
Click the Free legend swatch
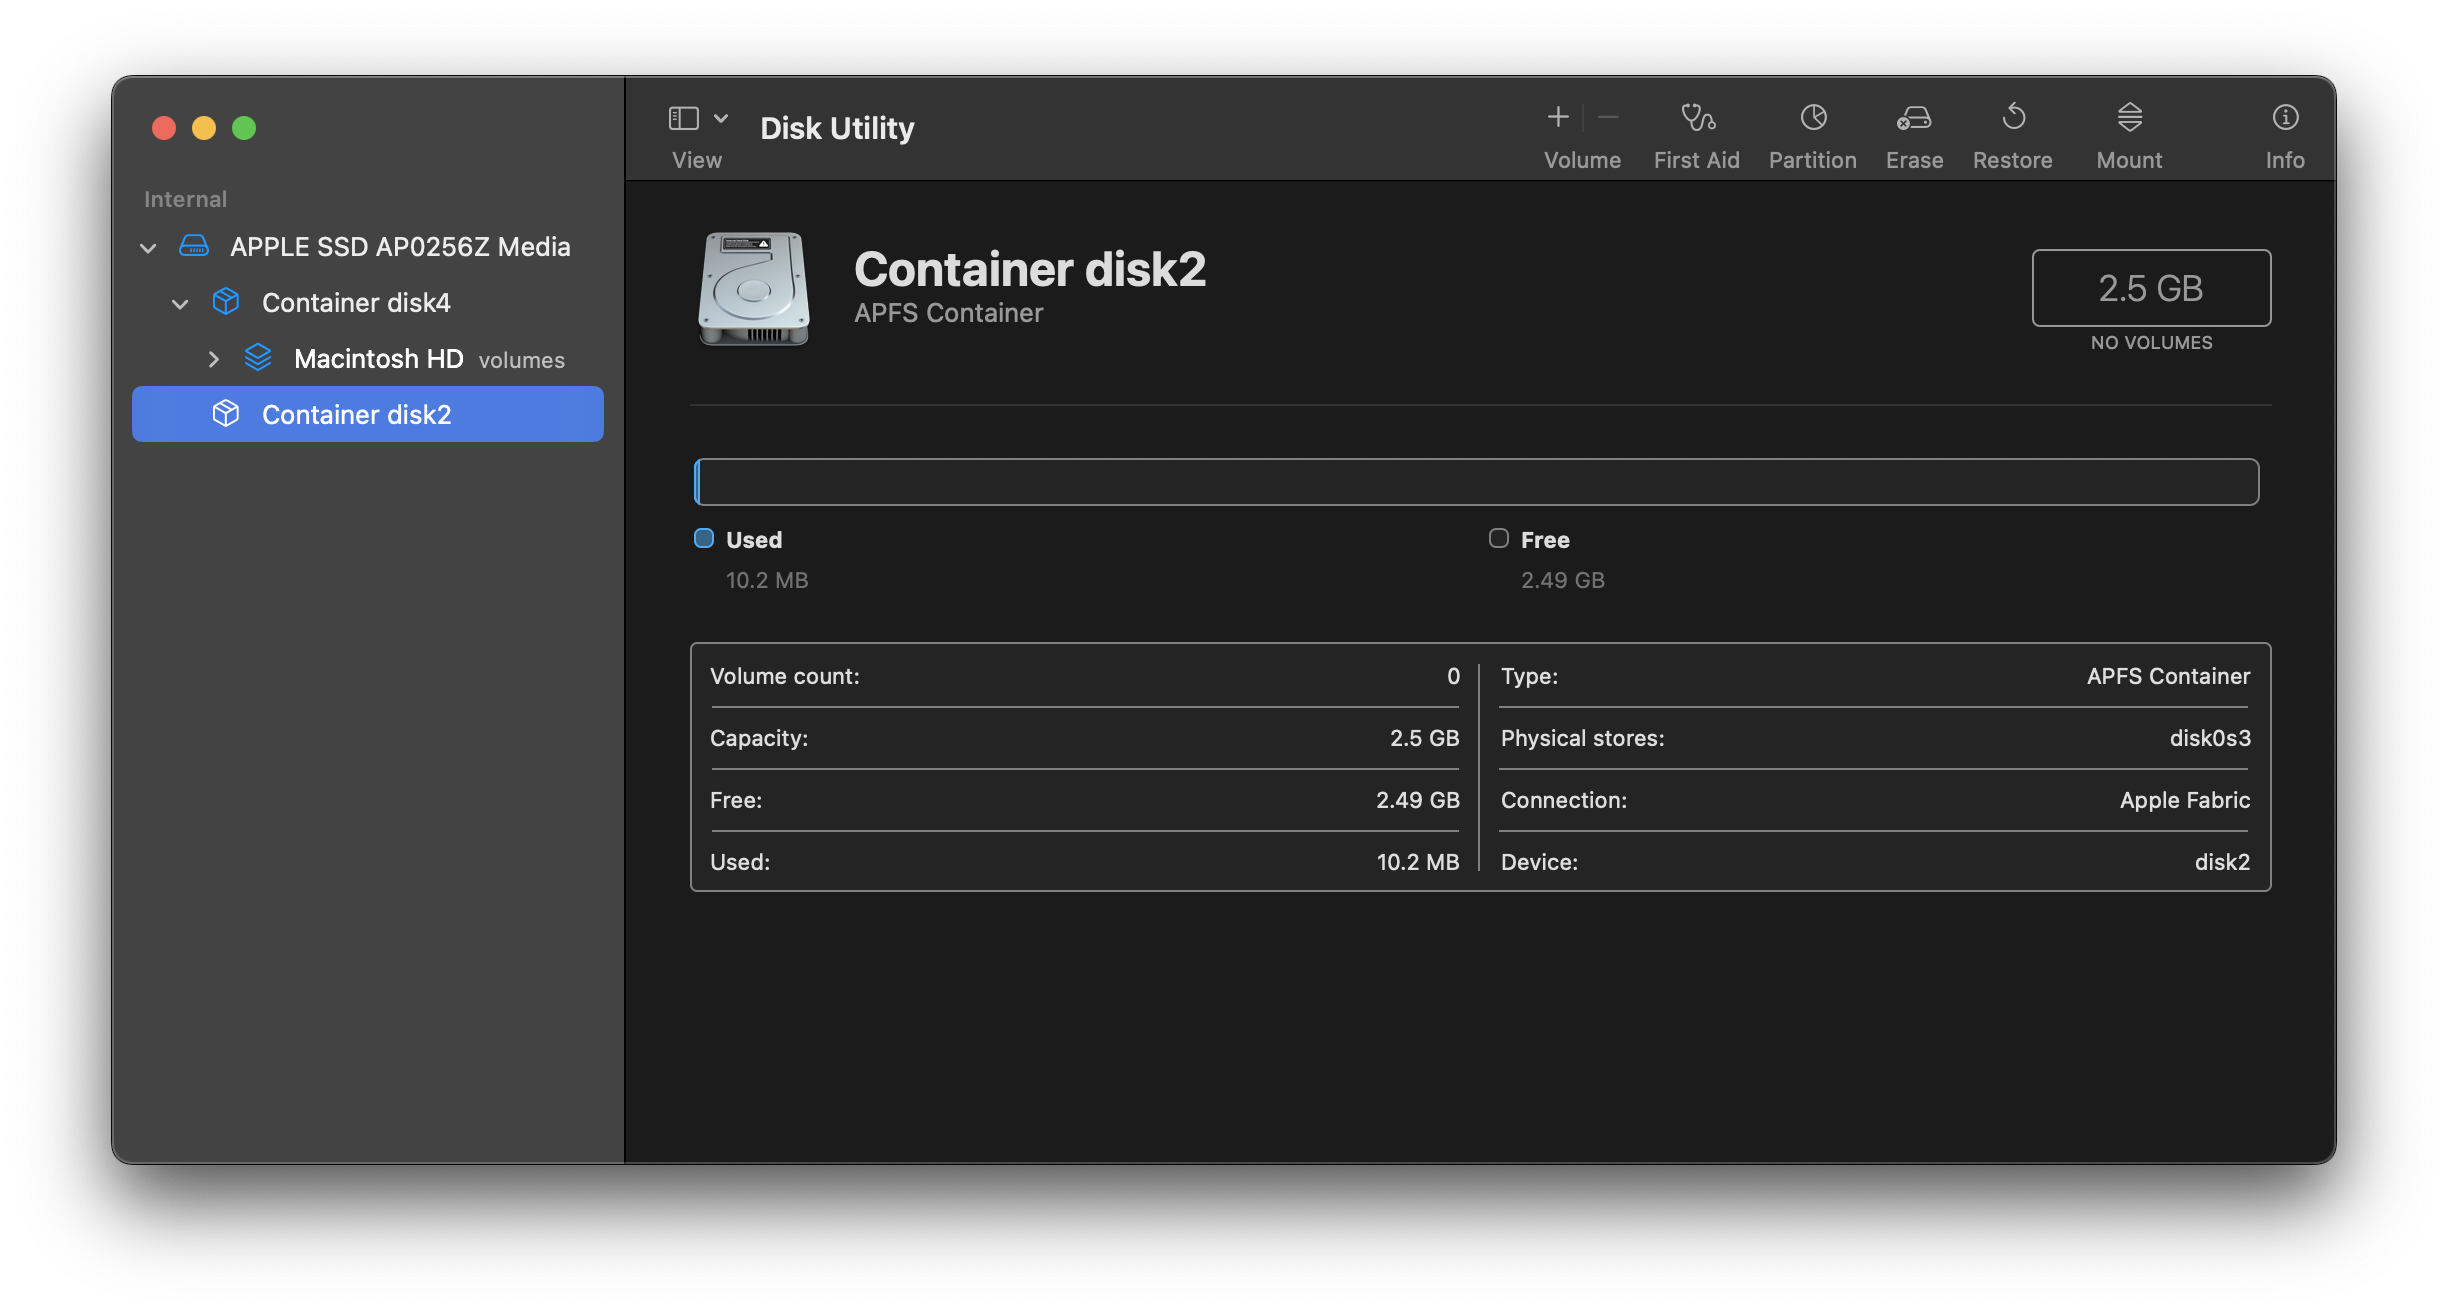(x=1498, y=539)
